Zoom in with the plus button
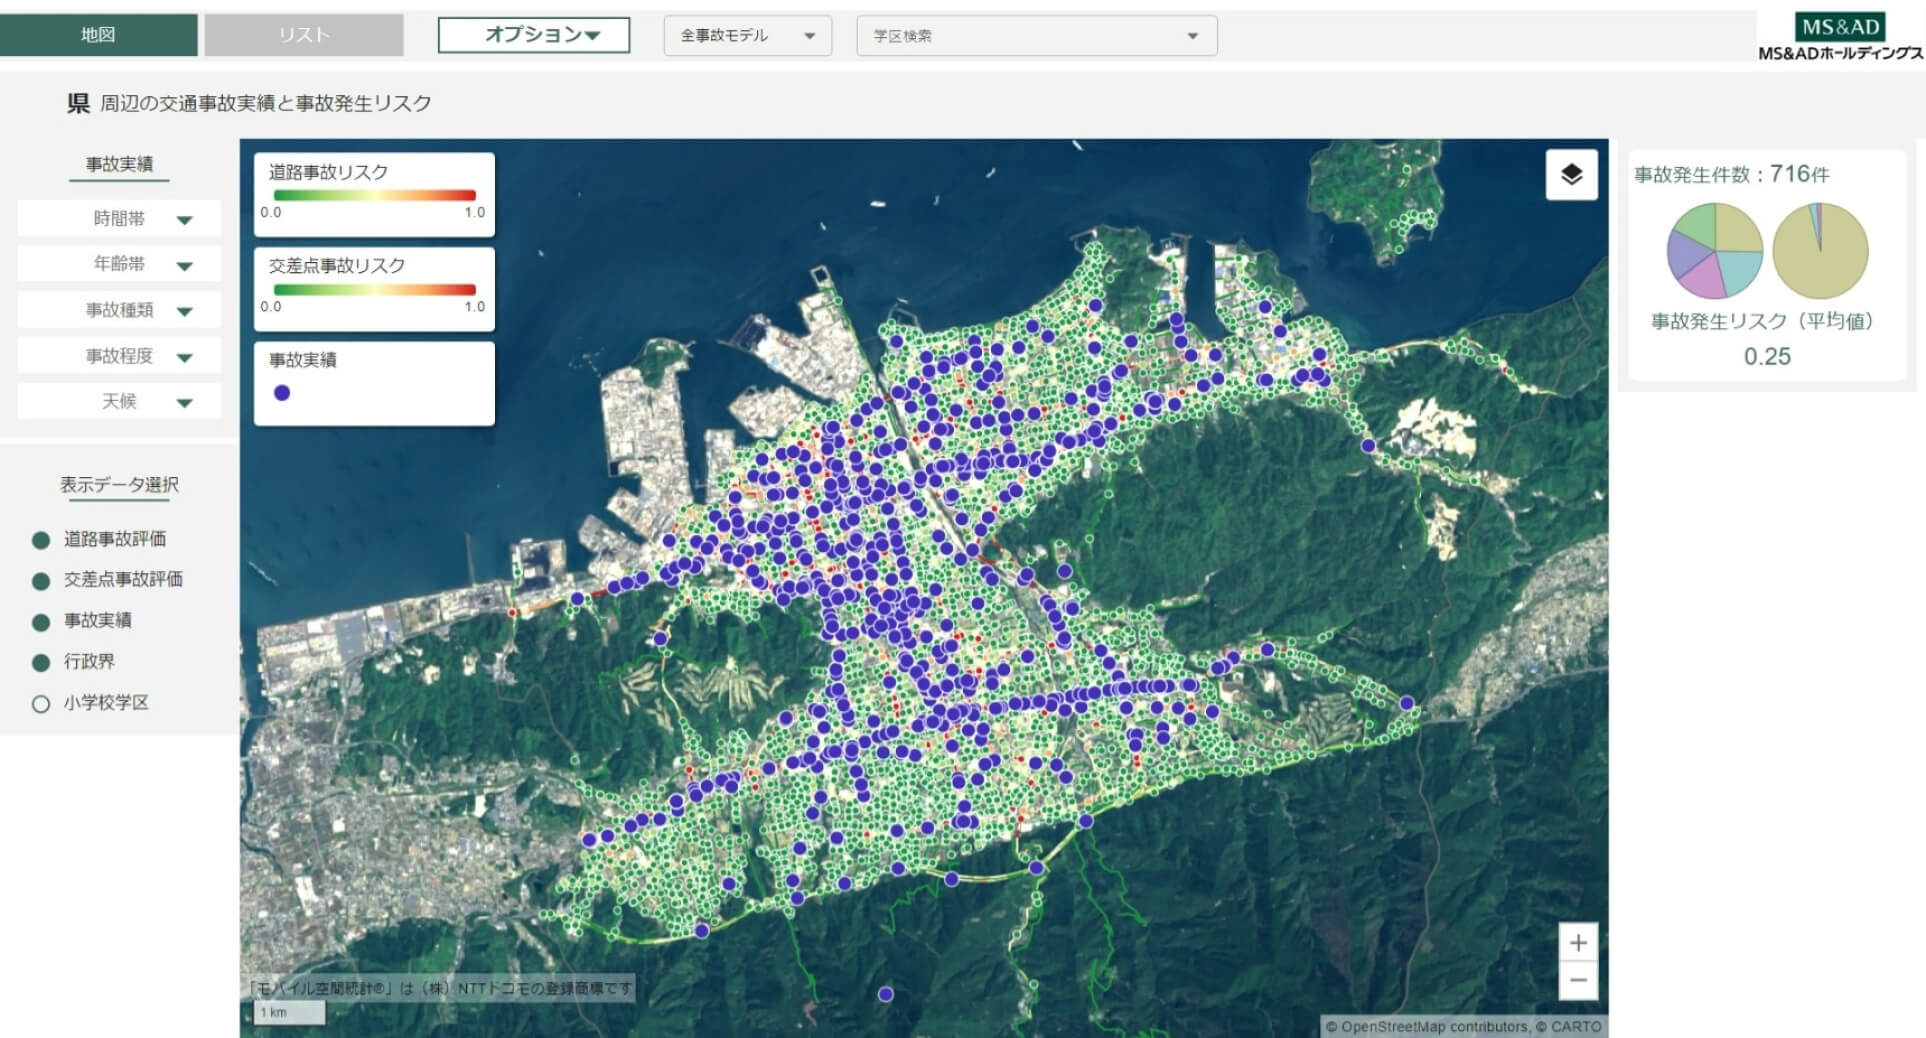Screen dimensions: 1926x1038 [1578, 943]
